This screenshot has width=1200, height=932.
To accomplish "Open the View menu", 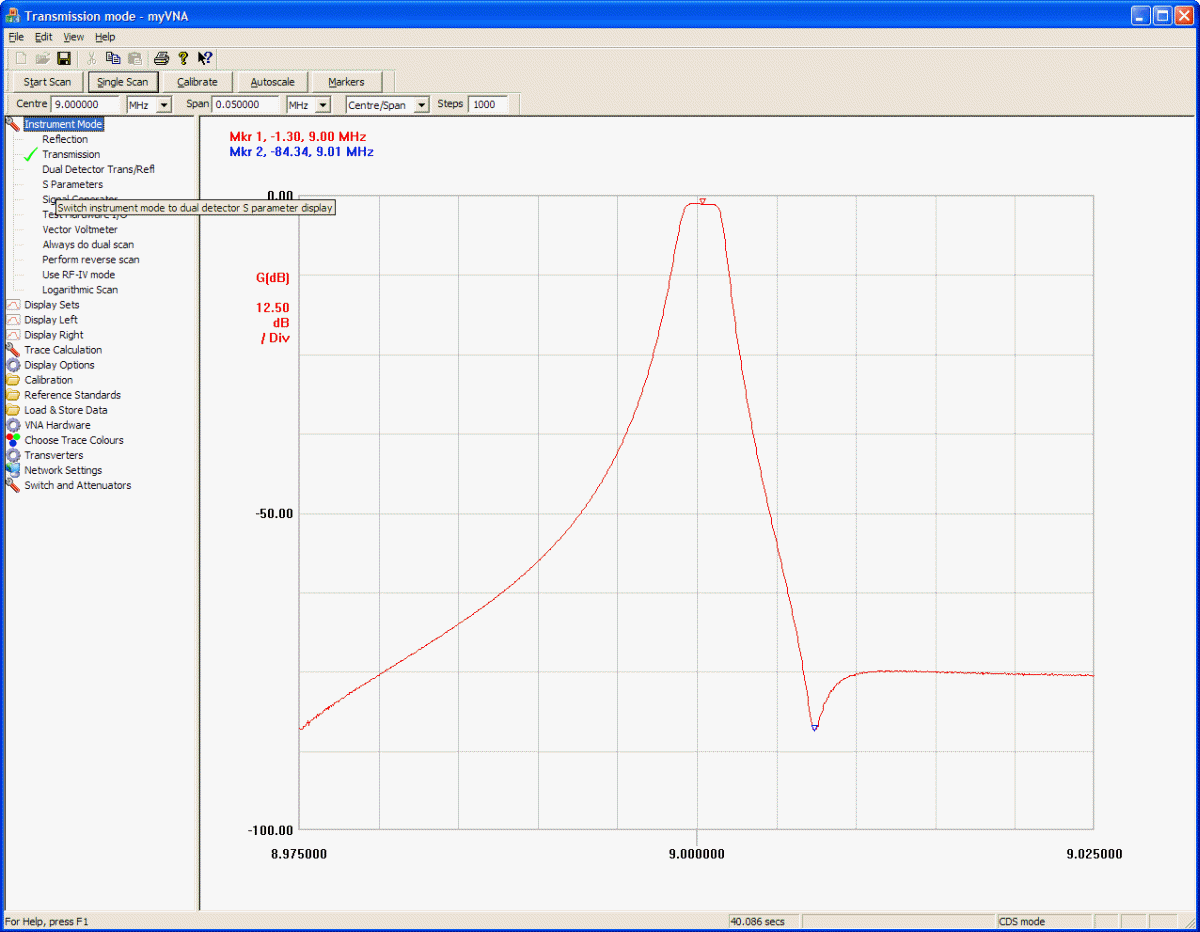I will coord(73,36).
